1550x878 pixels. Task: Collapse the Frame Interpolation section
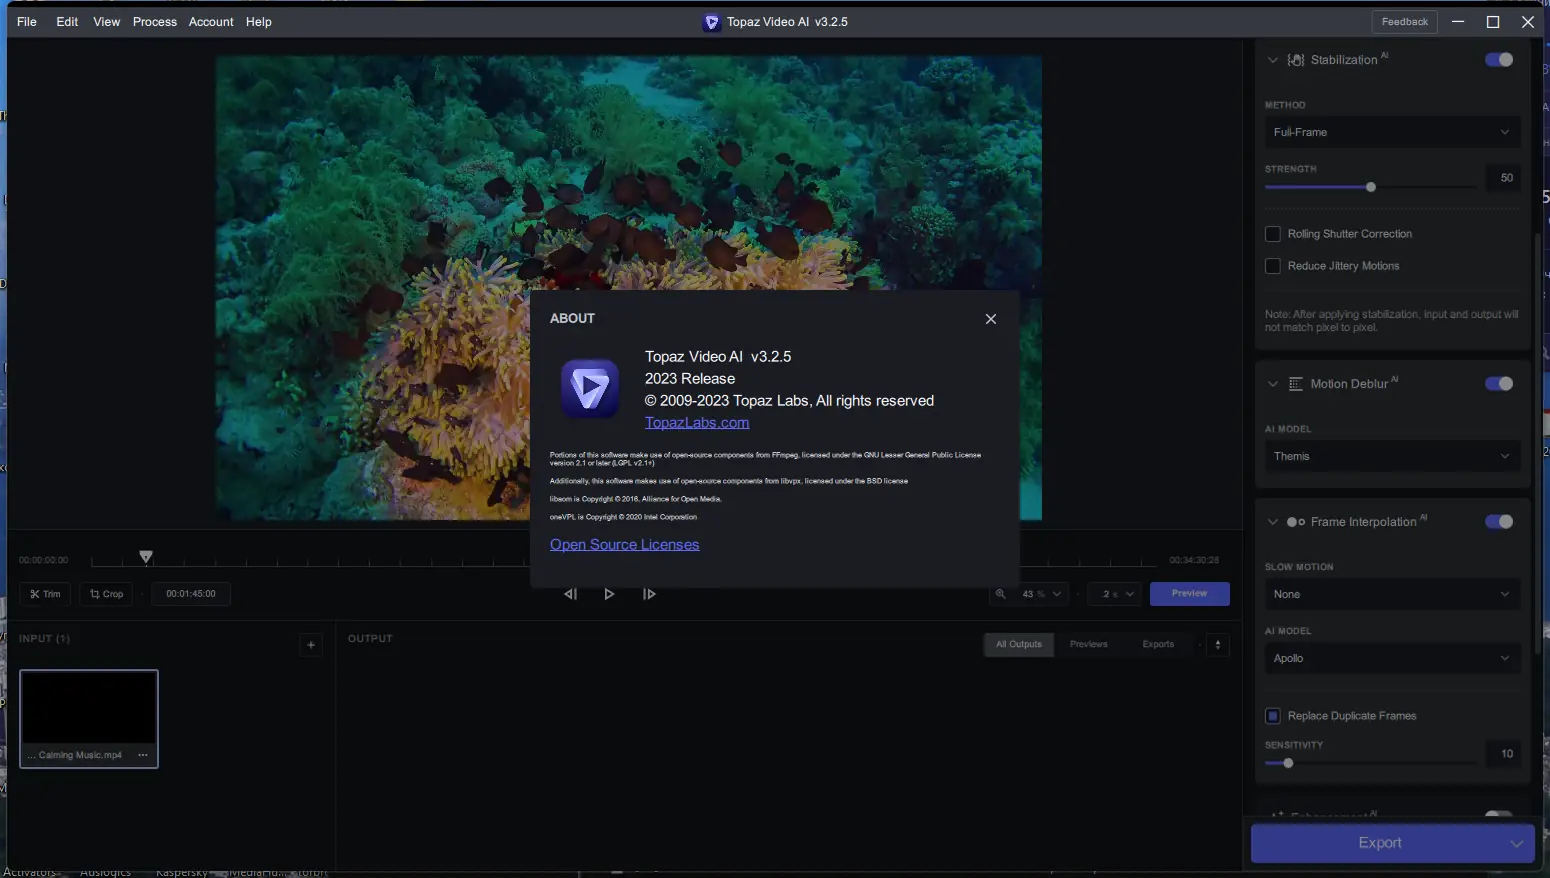(1273, 522)
